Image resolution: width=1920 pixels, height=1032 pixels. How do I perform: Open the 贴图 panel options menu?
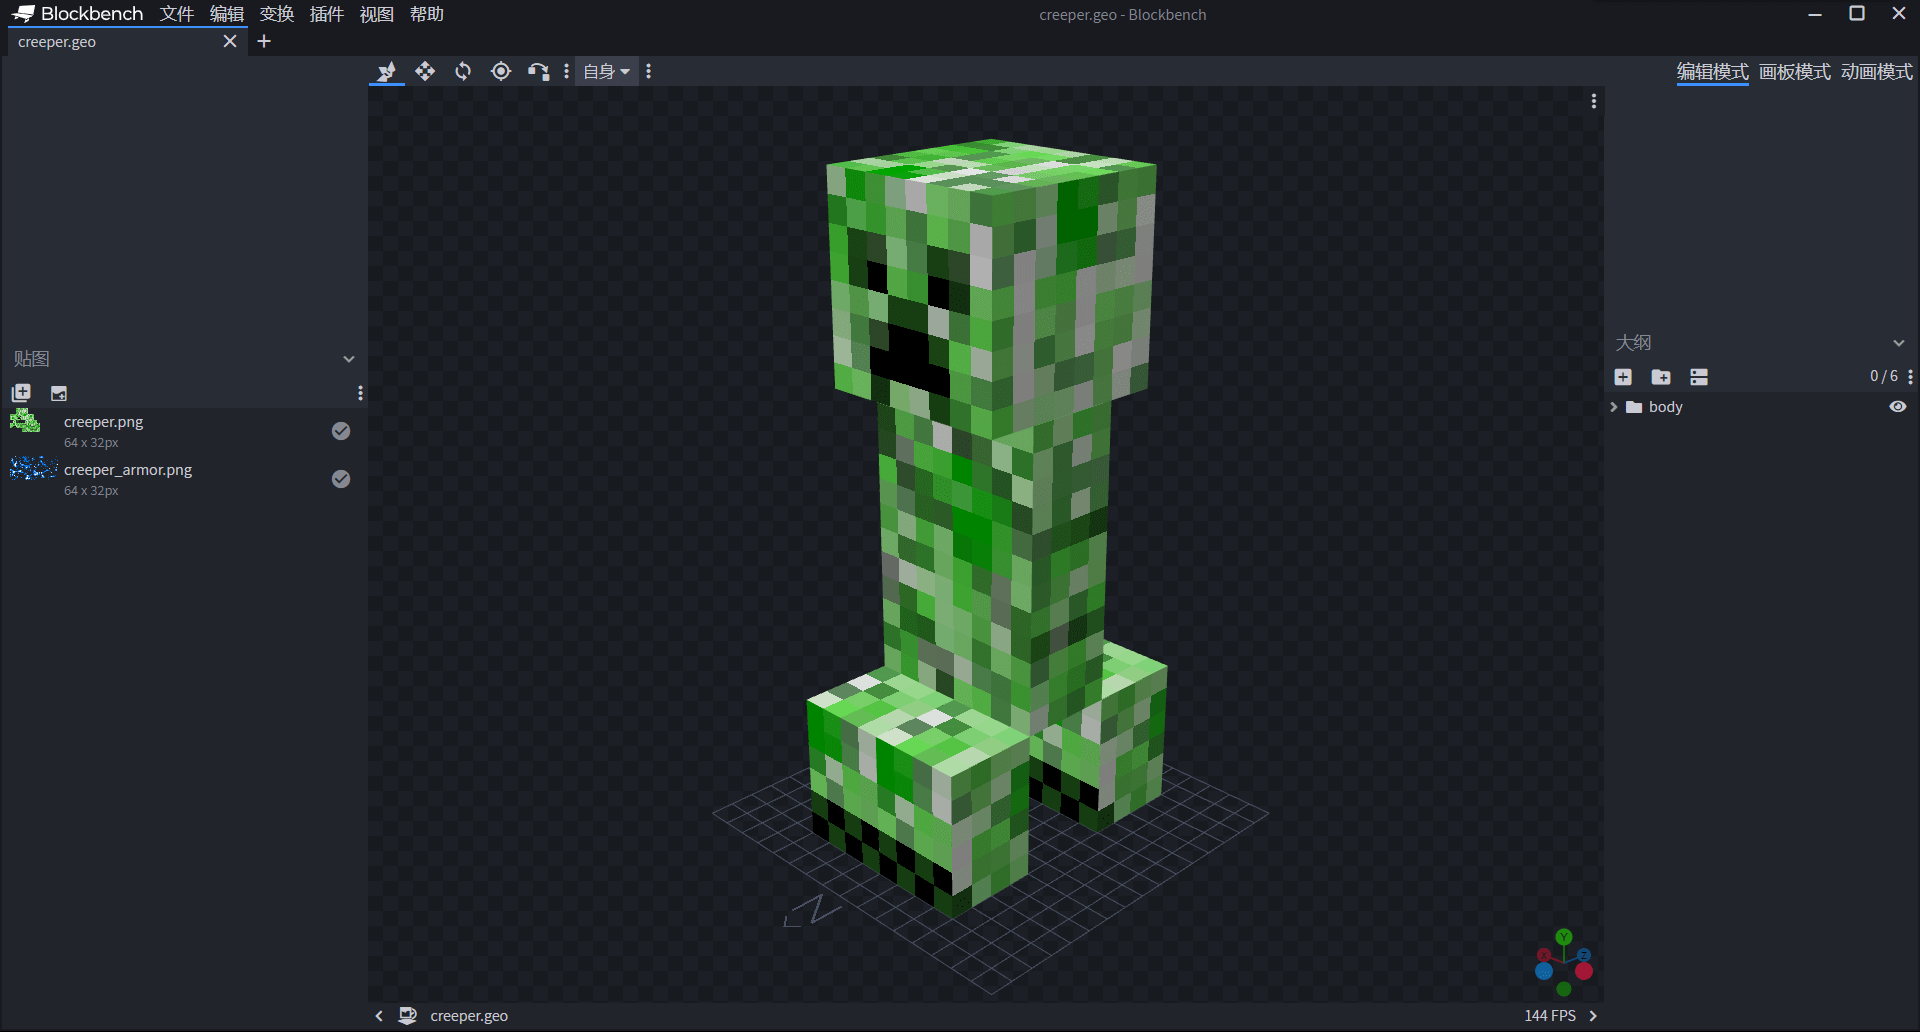(x=360, y=393)
